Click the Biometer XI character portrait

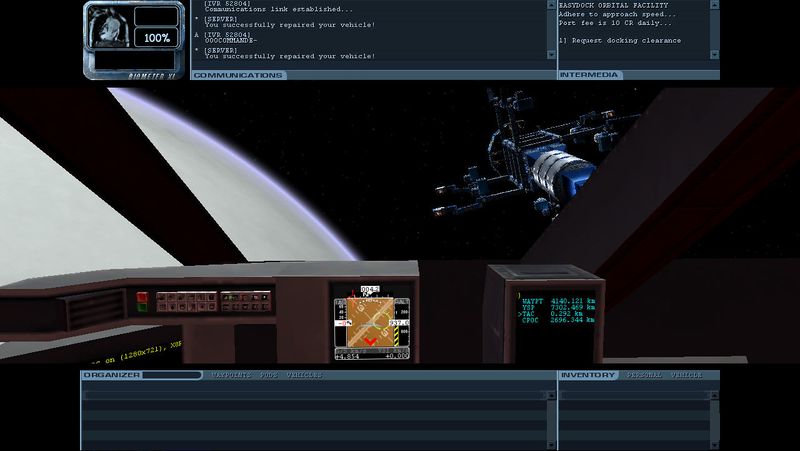click(109, 27)
